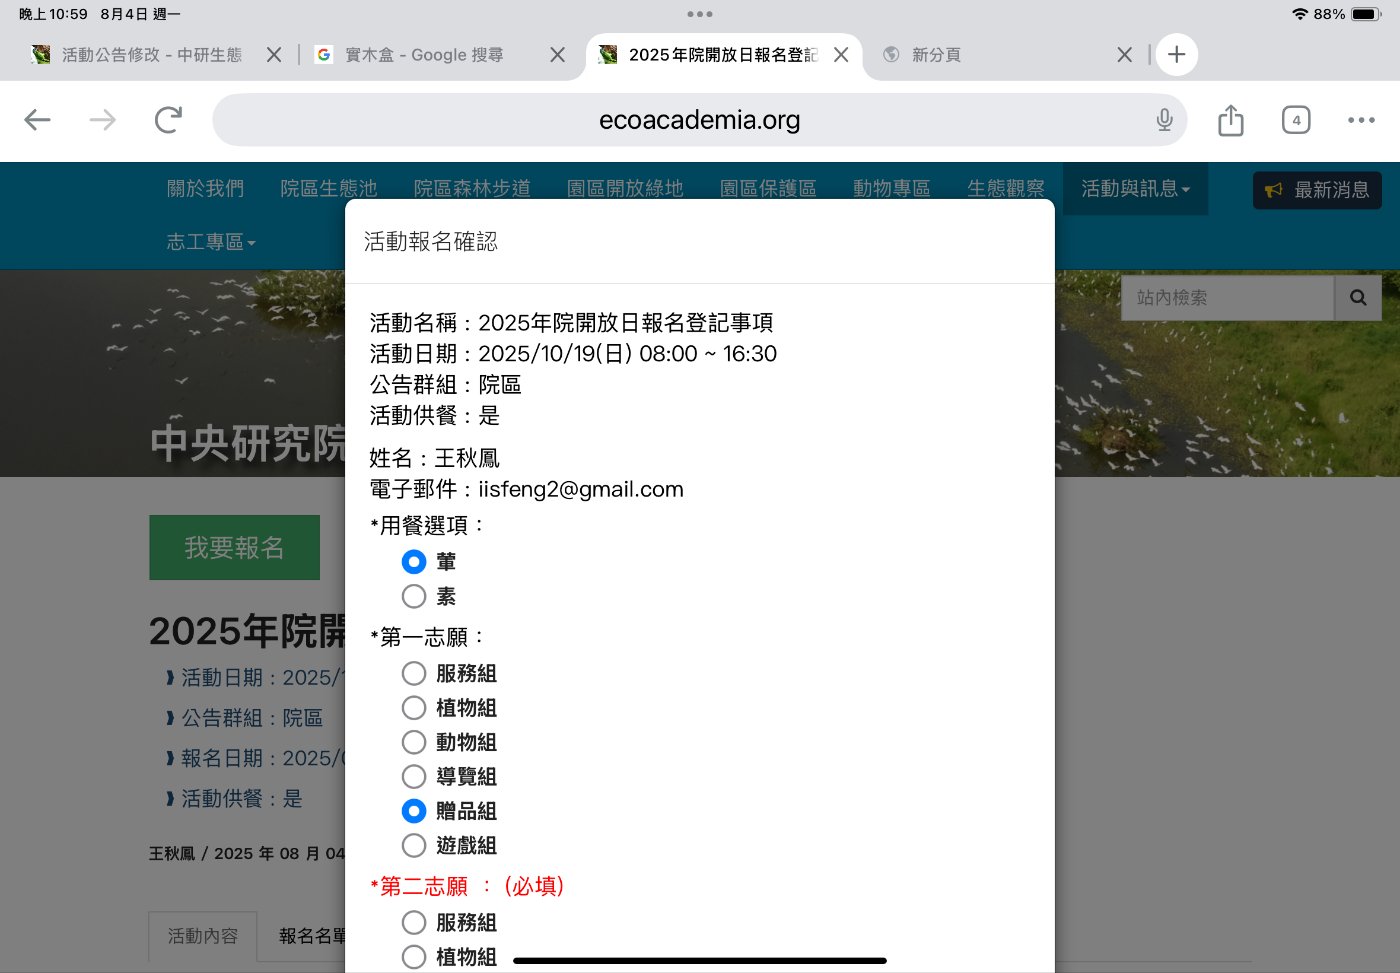Click the site search magnifier icon
1400x973 pixels.
(x=1358, y=298)
